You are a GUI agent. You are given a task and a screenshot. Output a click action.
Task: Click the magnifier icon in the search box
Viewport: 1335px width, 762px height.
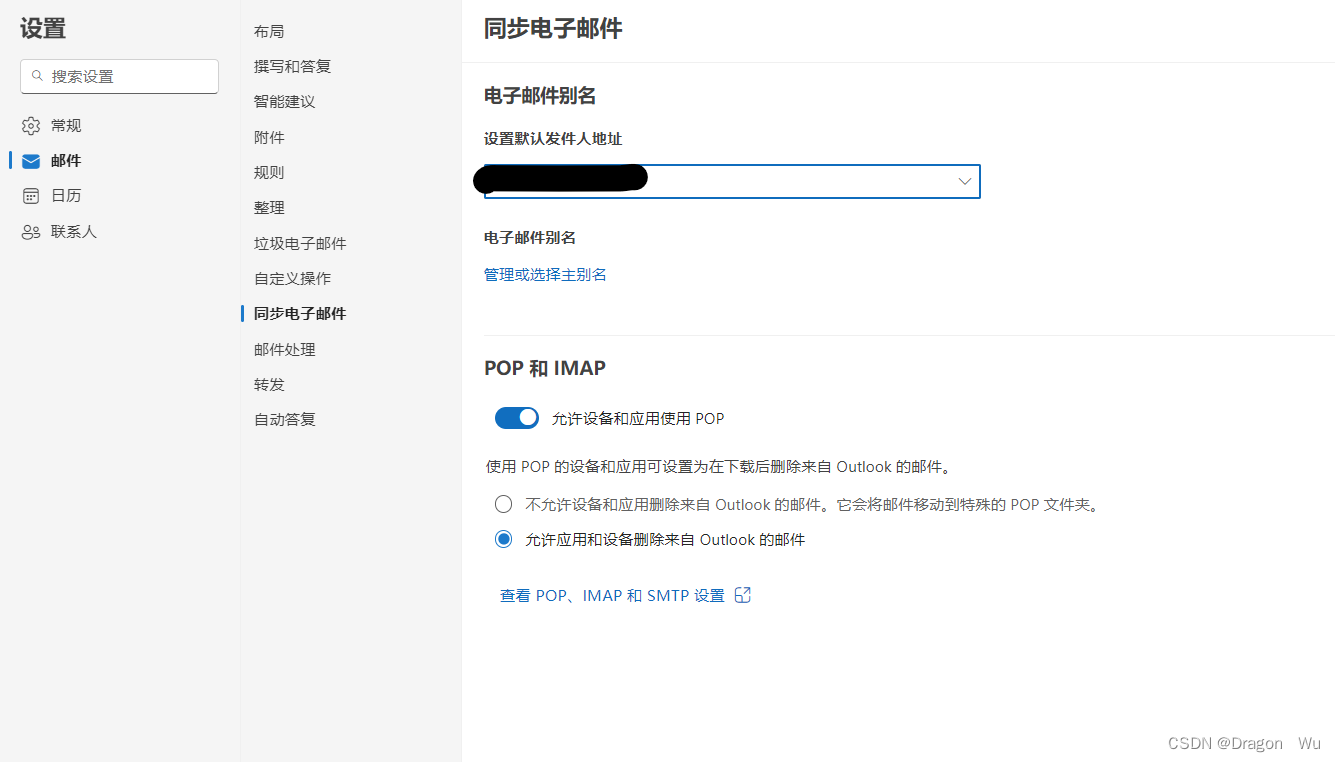38,76
